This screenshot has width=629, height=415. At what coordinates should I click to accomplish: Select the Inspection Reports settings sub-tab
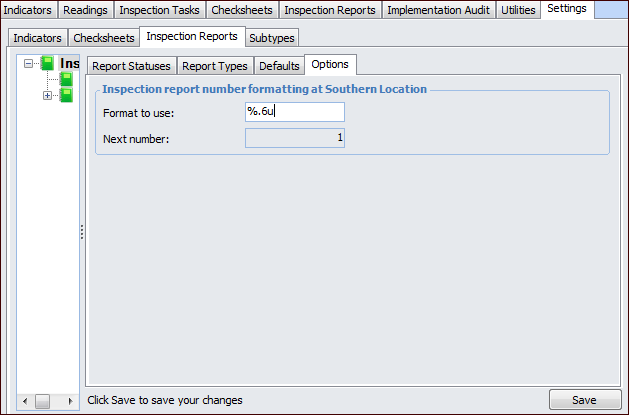pyautogui.click(x=192, y=36)
